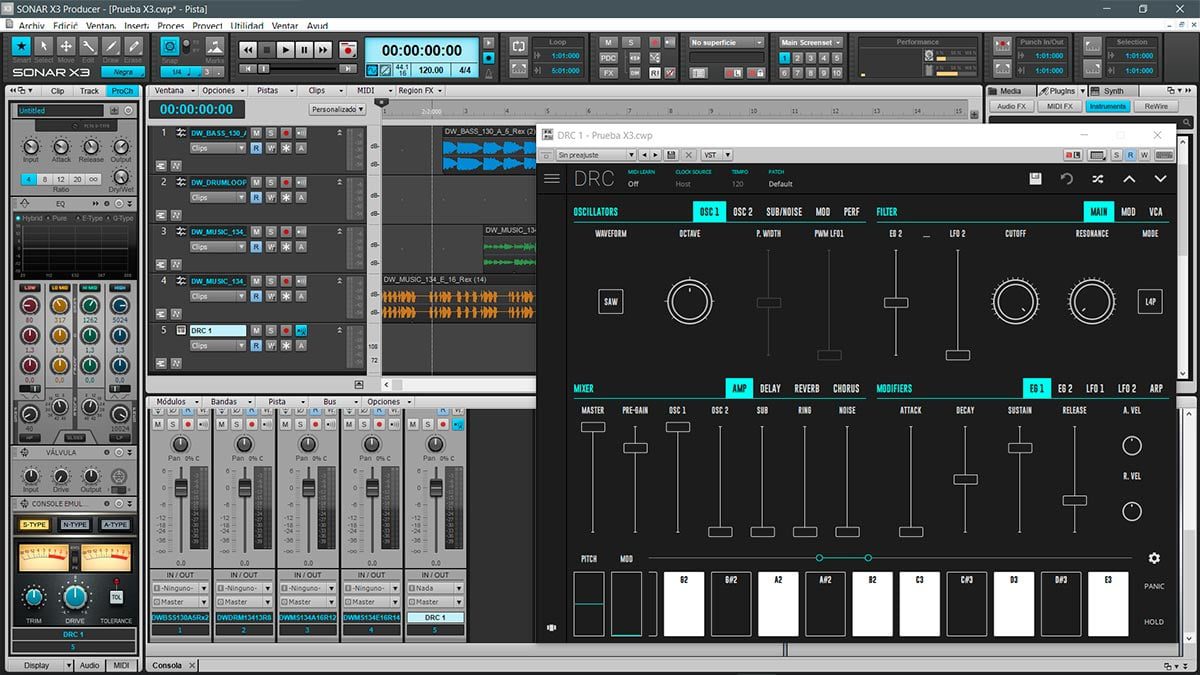1200x675 pixels.
Task: Solo track 2 DW_DRUMLOOP
Action: click(271, 182)
